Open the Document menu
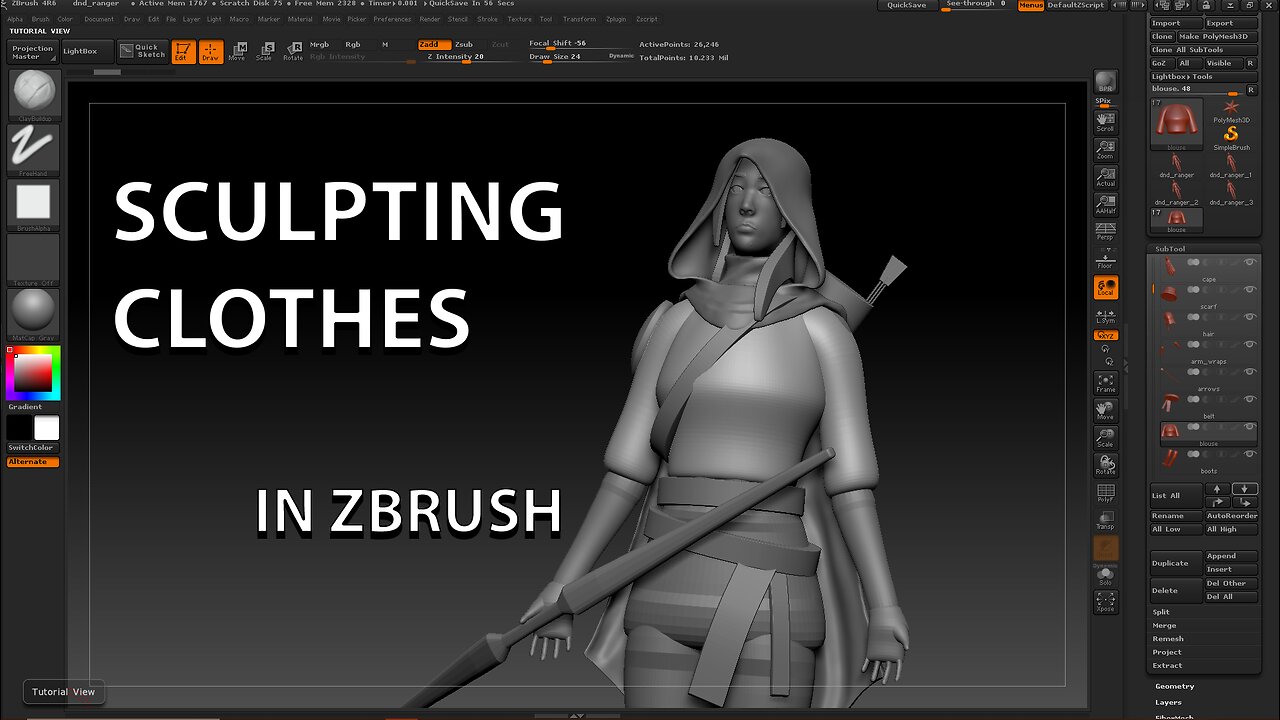The image size is (1280, 720). tap(99, 19)
